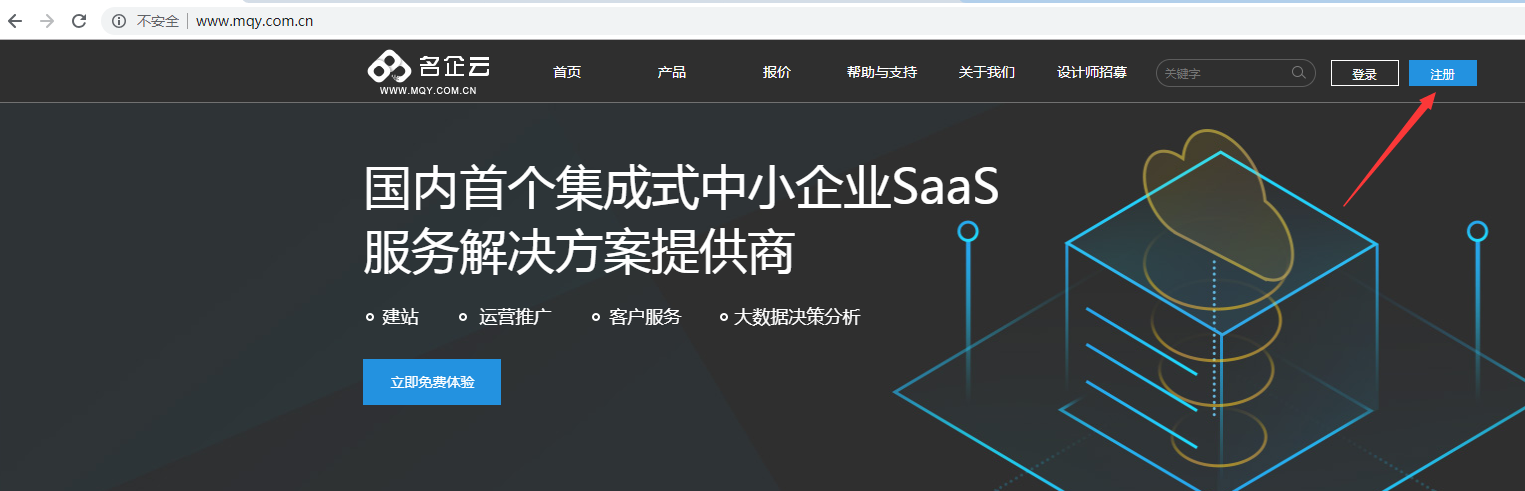
Task: Reload the page with the refresh icon
Action: [79, 21]
